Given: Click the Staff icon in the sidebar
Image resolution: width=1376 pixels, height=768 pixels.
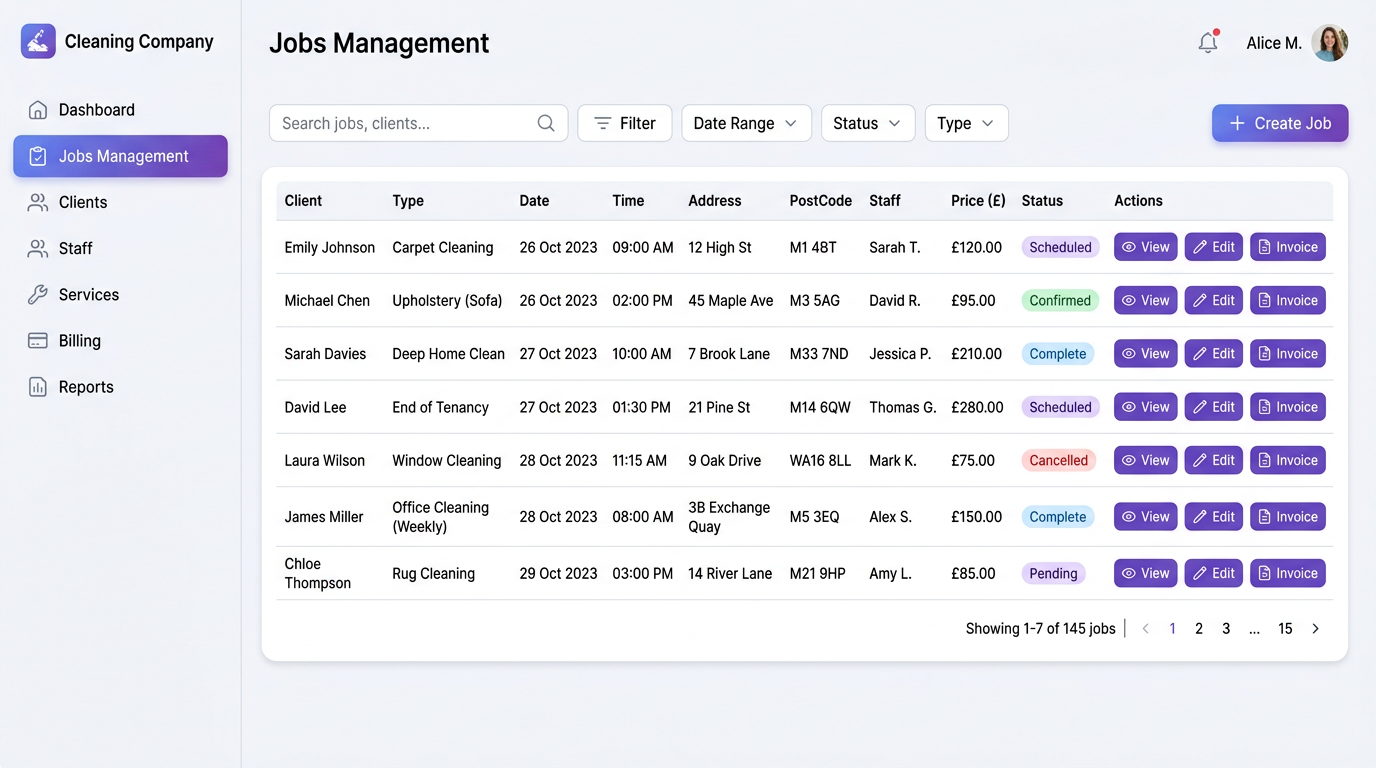Looking at the screenshot, I should click(x=38, y=248).
